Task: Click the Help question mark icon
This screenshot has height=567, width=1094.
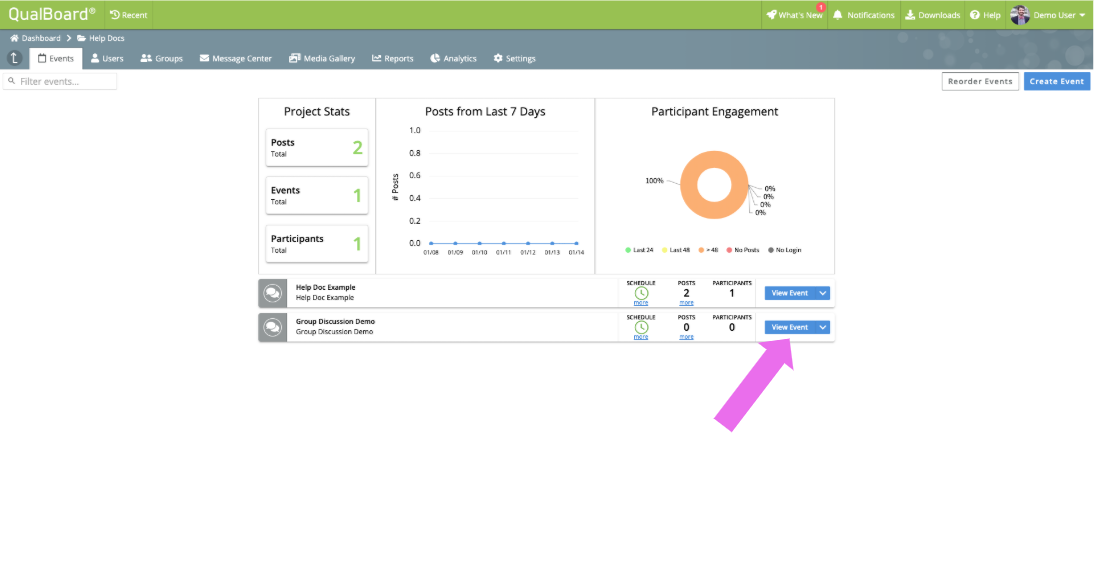Action: coord(975,15)
